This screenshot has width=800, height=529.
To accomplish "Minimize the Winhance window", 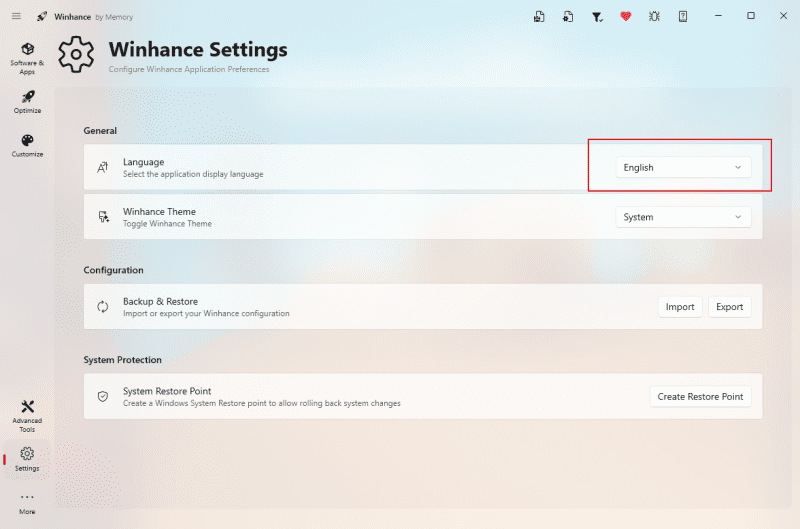I will point(718,16).
